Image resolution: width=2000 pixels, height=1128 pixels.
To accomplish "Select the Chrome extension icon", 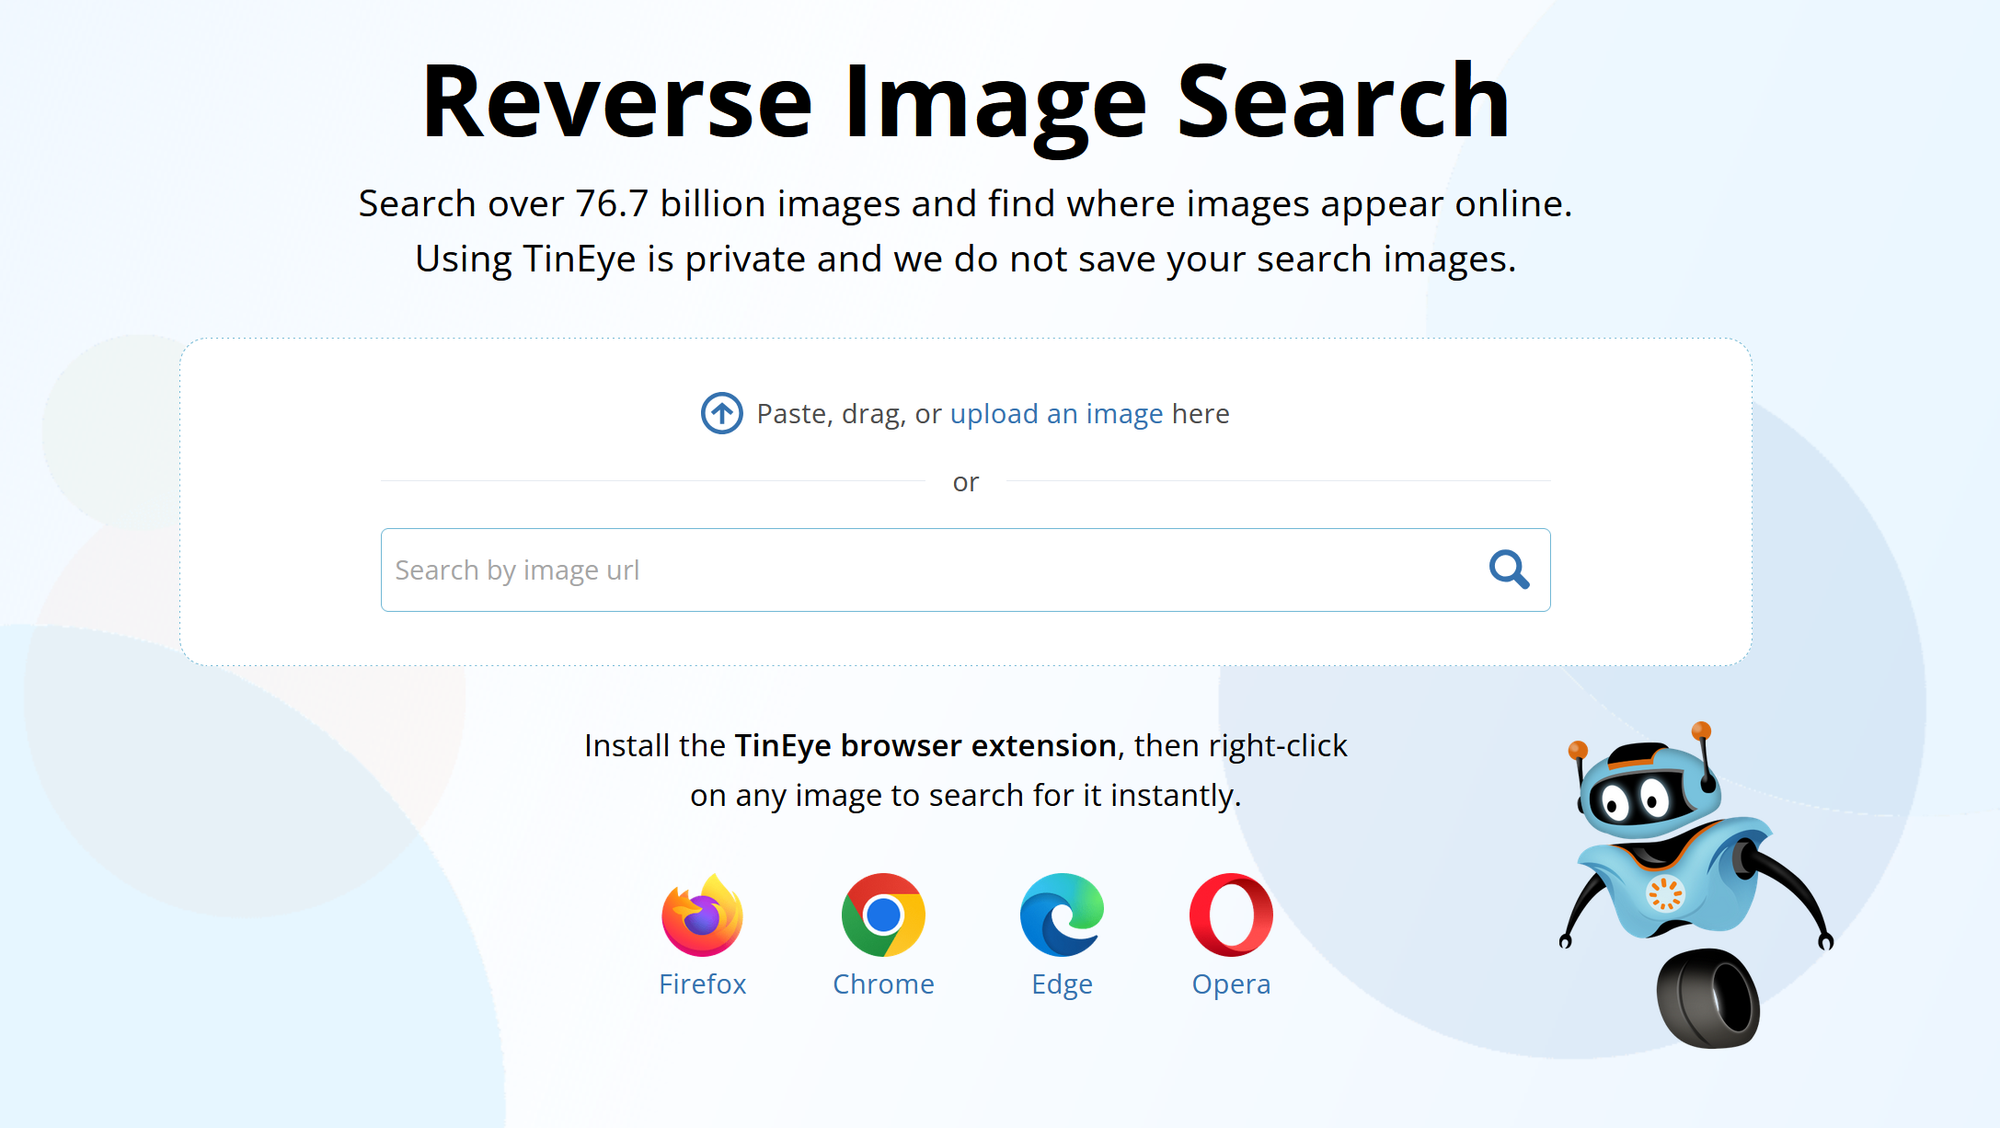I will tap(884, 915).
